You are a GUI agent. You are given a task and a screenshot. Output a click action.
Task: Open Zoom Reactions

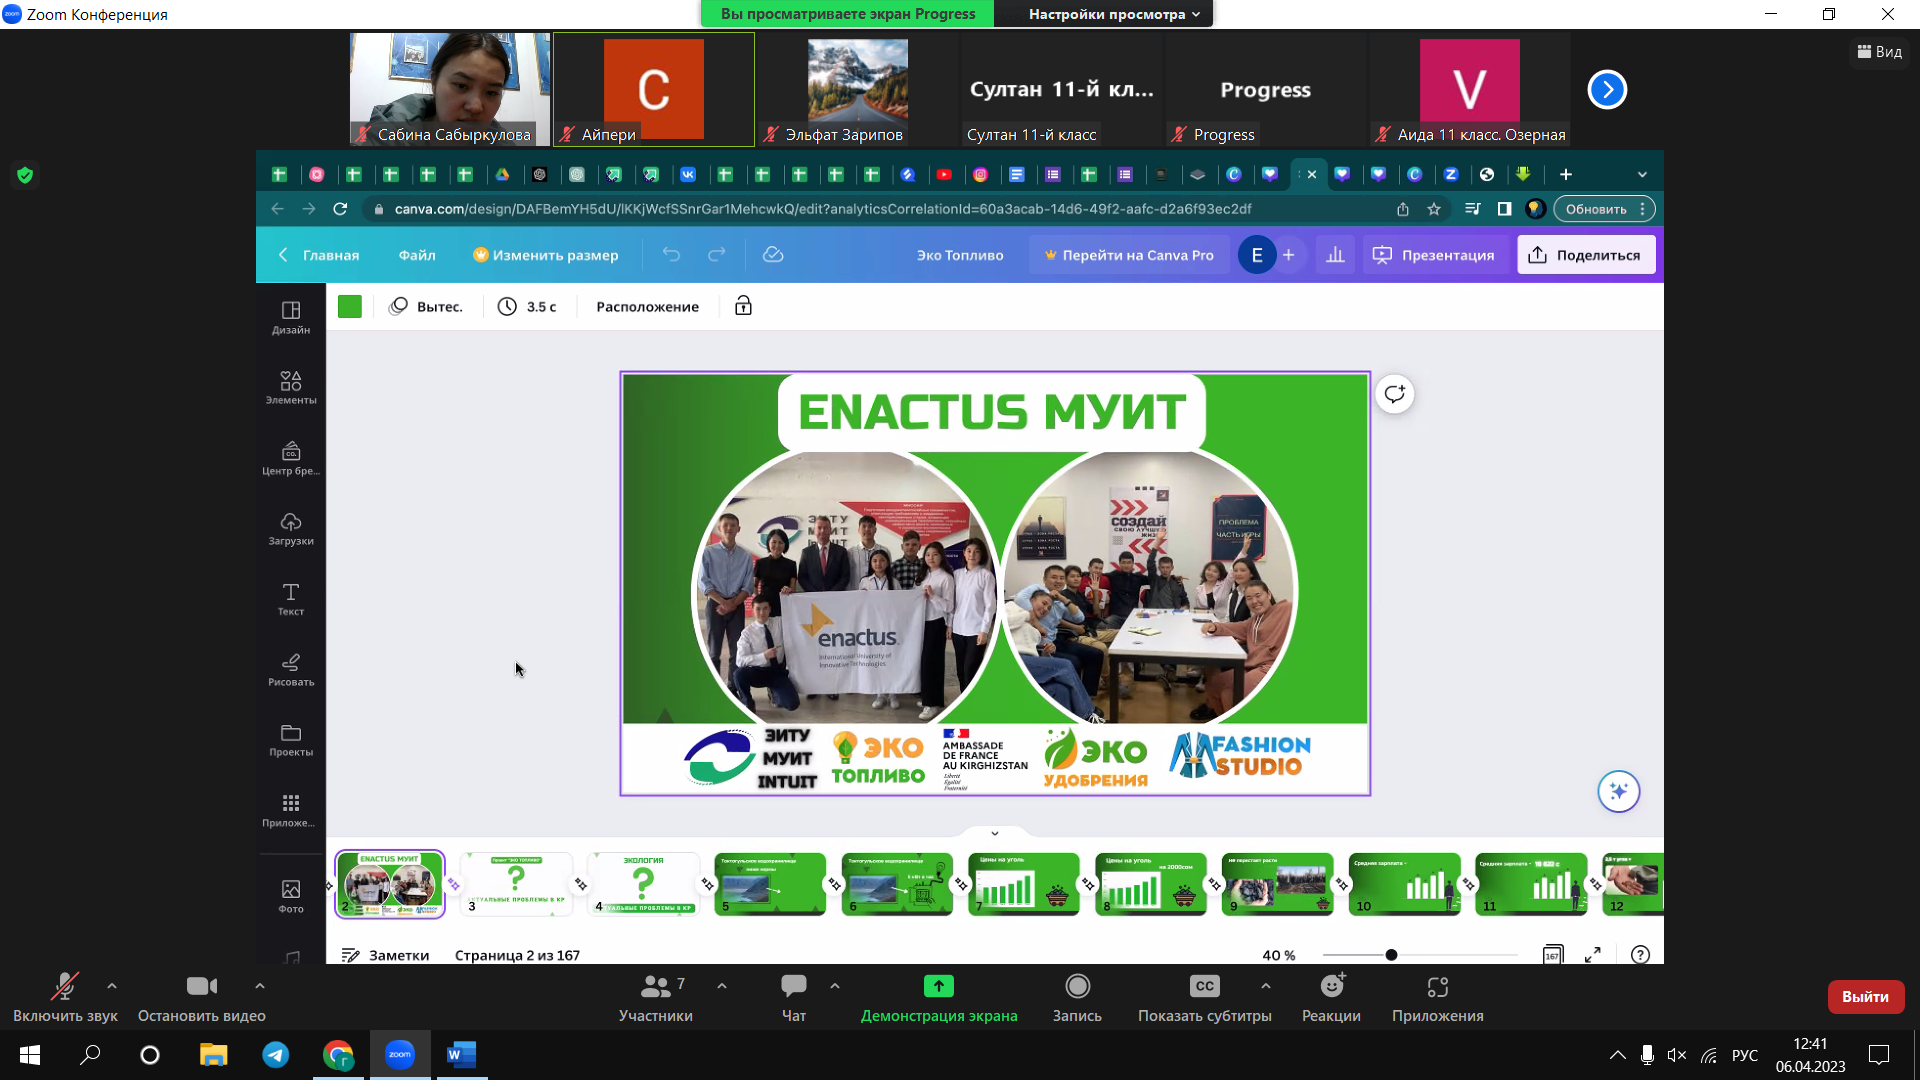[1331, 998]
